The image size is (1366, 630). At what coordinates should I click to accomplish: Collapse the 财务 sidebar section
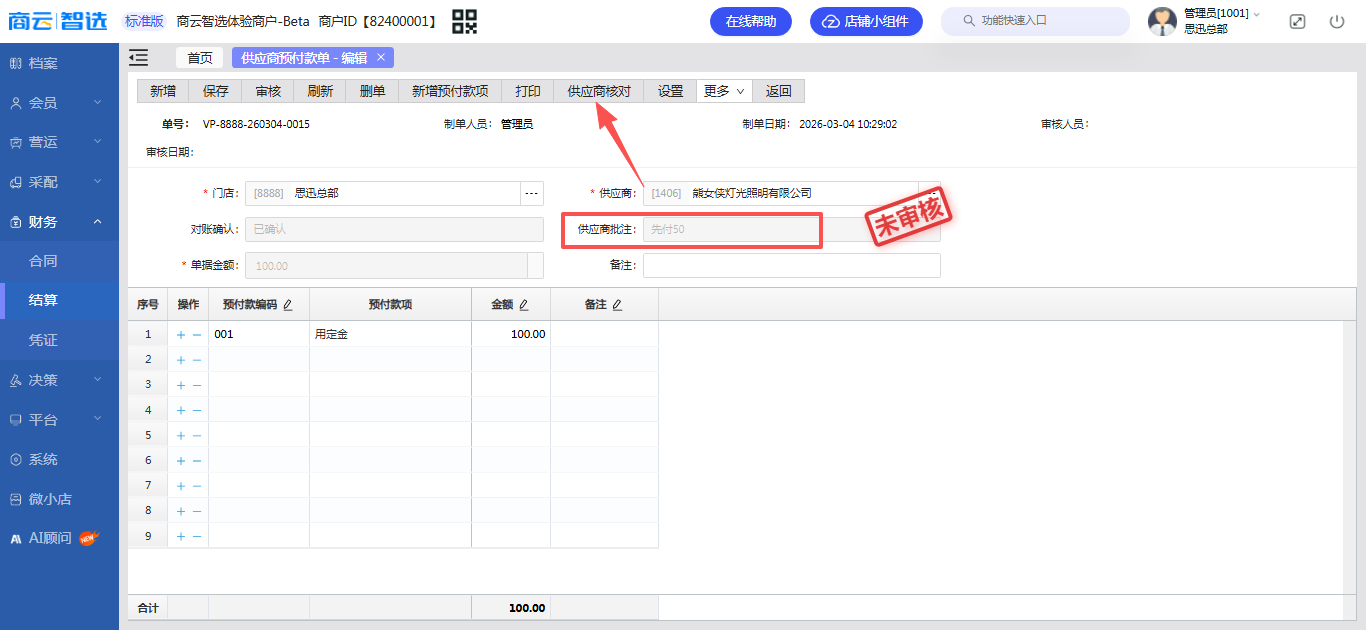coord(59,222)
